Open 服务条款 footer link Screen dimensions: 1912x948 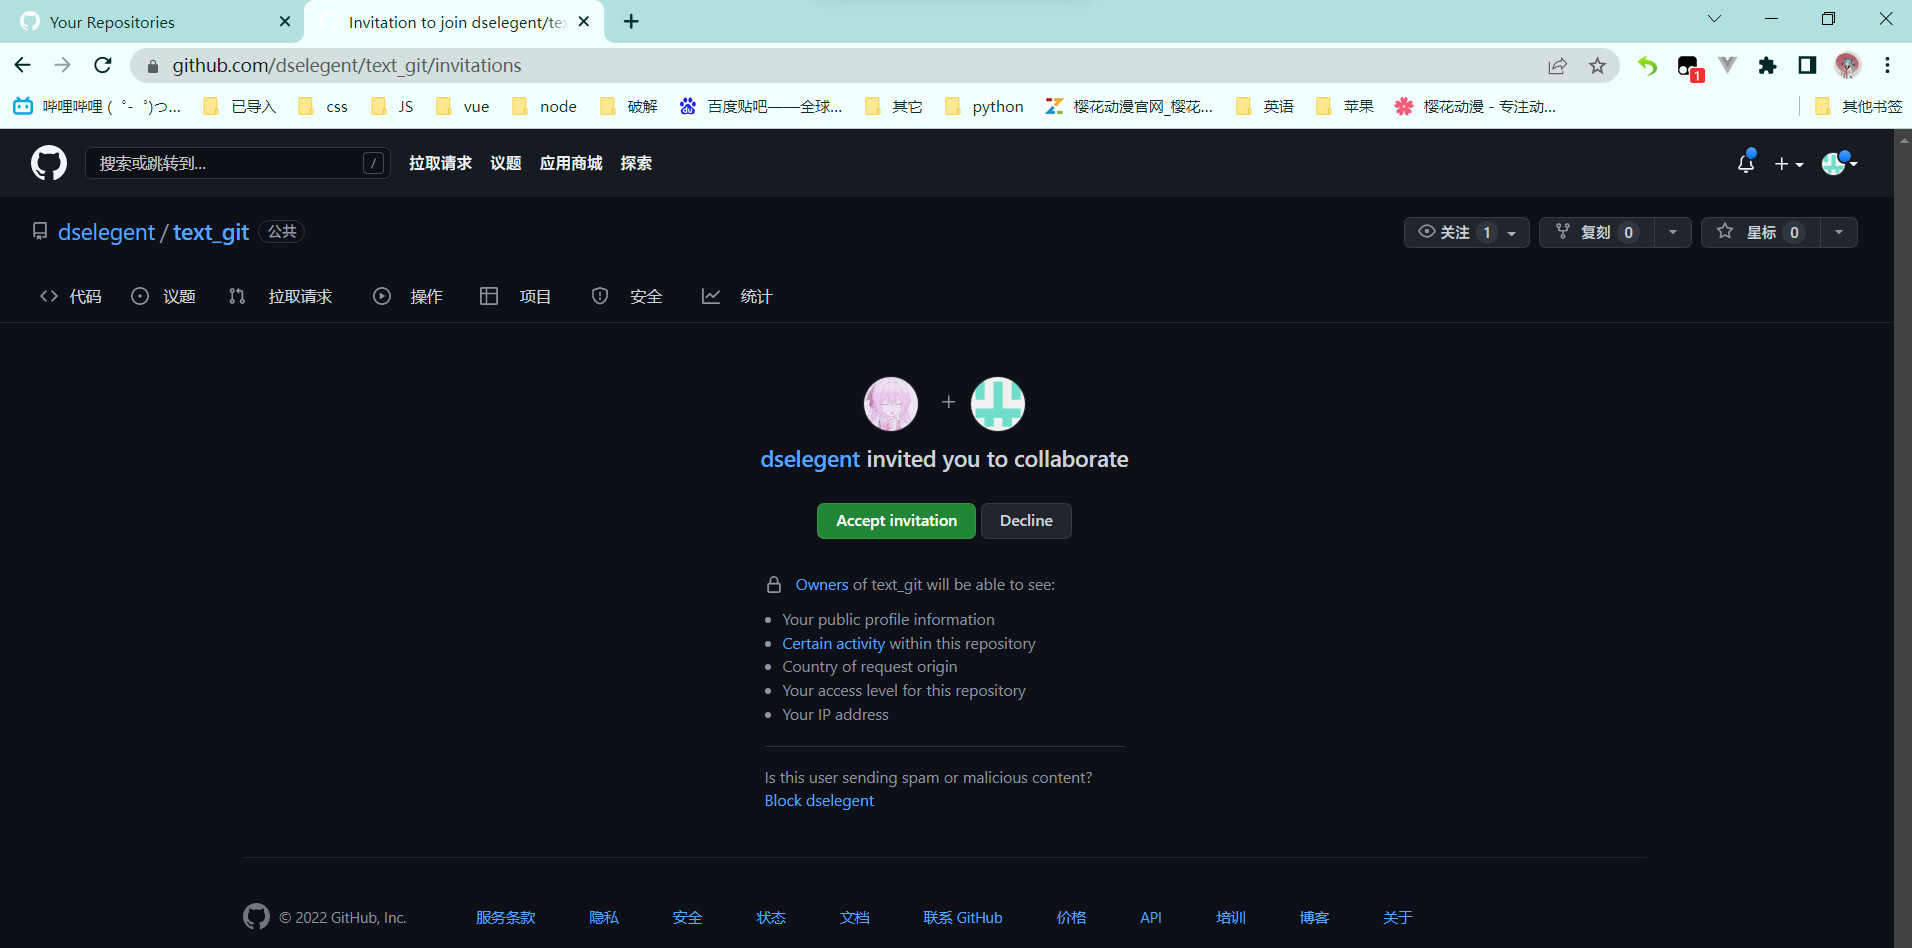click(506, 918)
